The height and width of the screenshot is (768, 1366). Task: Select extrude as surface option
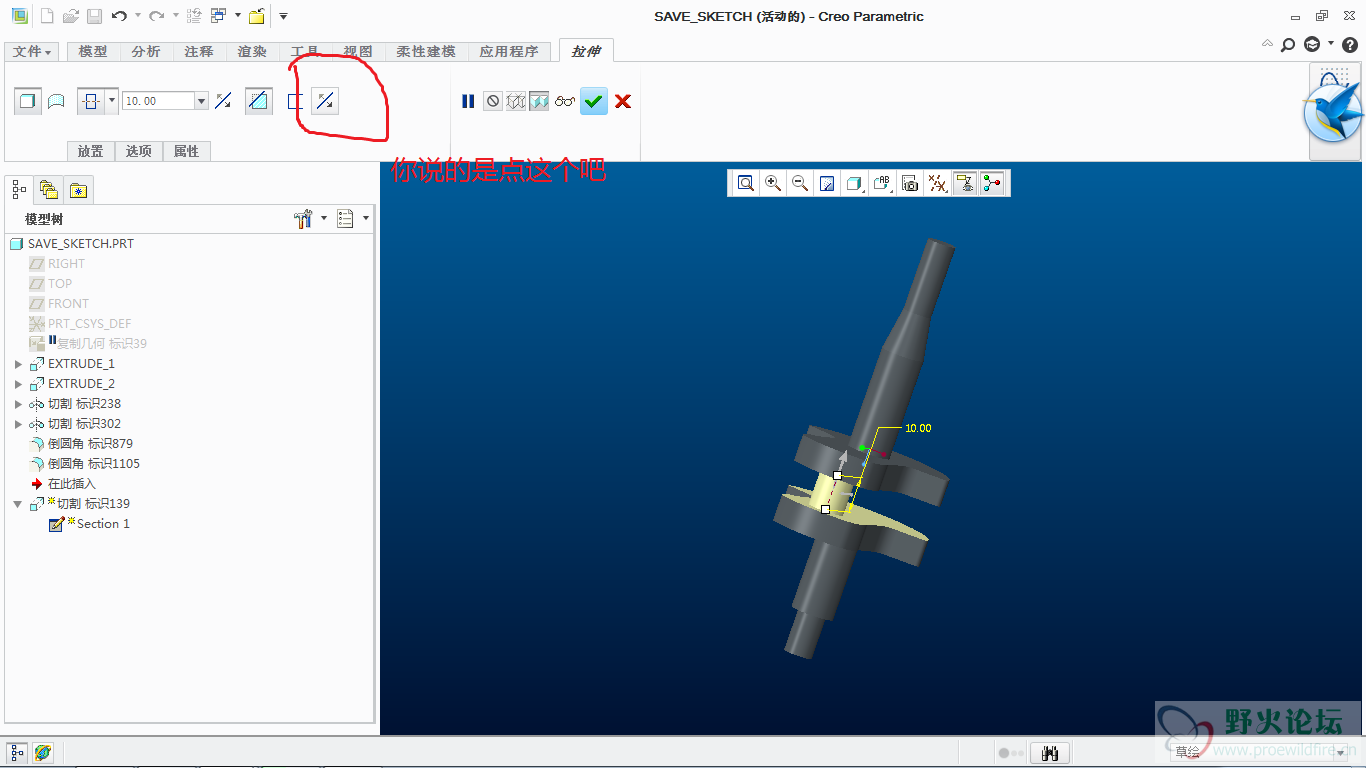pyautogui.click(x=57, y=101)
